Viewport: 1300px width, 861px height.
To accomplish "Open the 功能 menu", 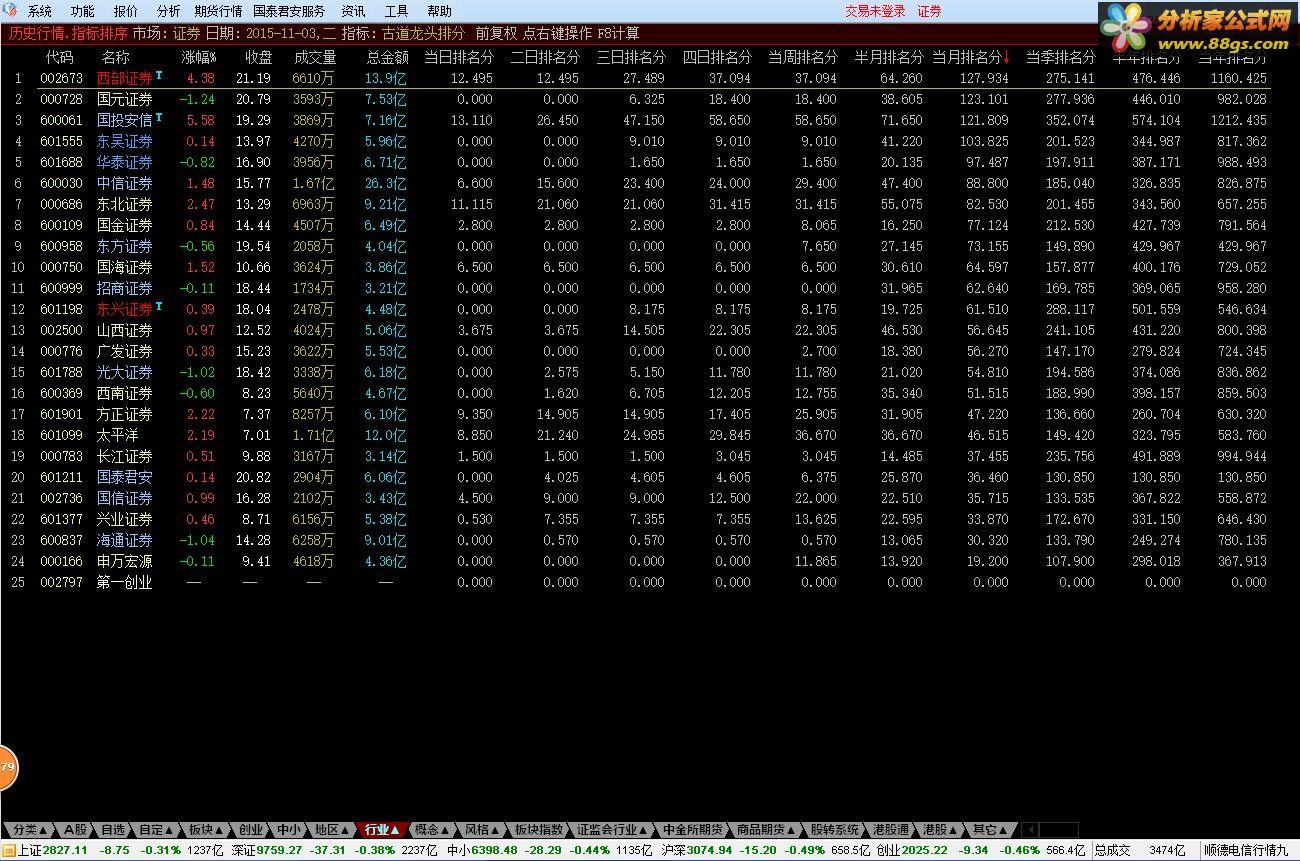I will tap(83, 11).
